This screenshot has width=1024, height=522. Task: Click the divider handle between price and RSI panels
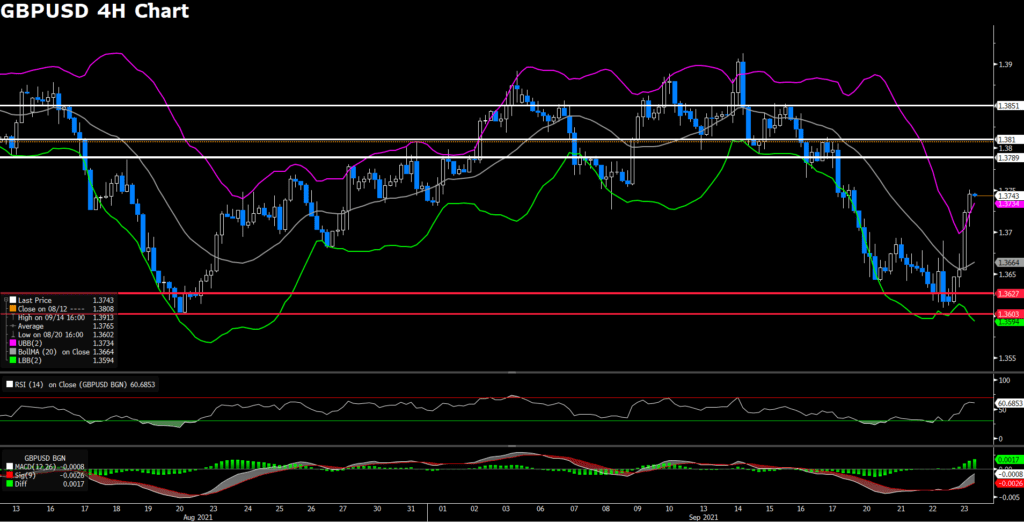point(512,372)
